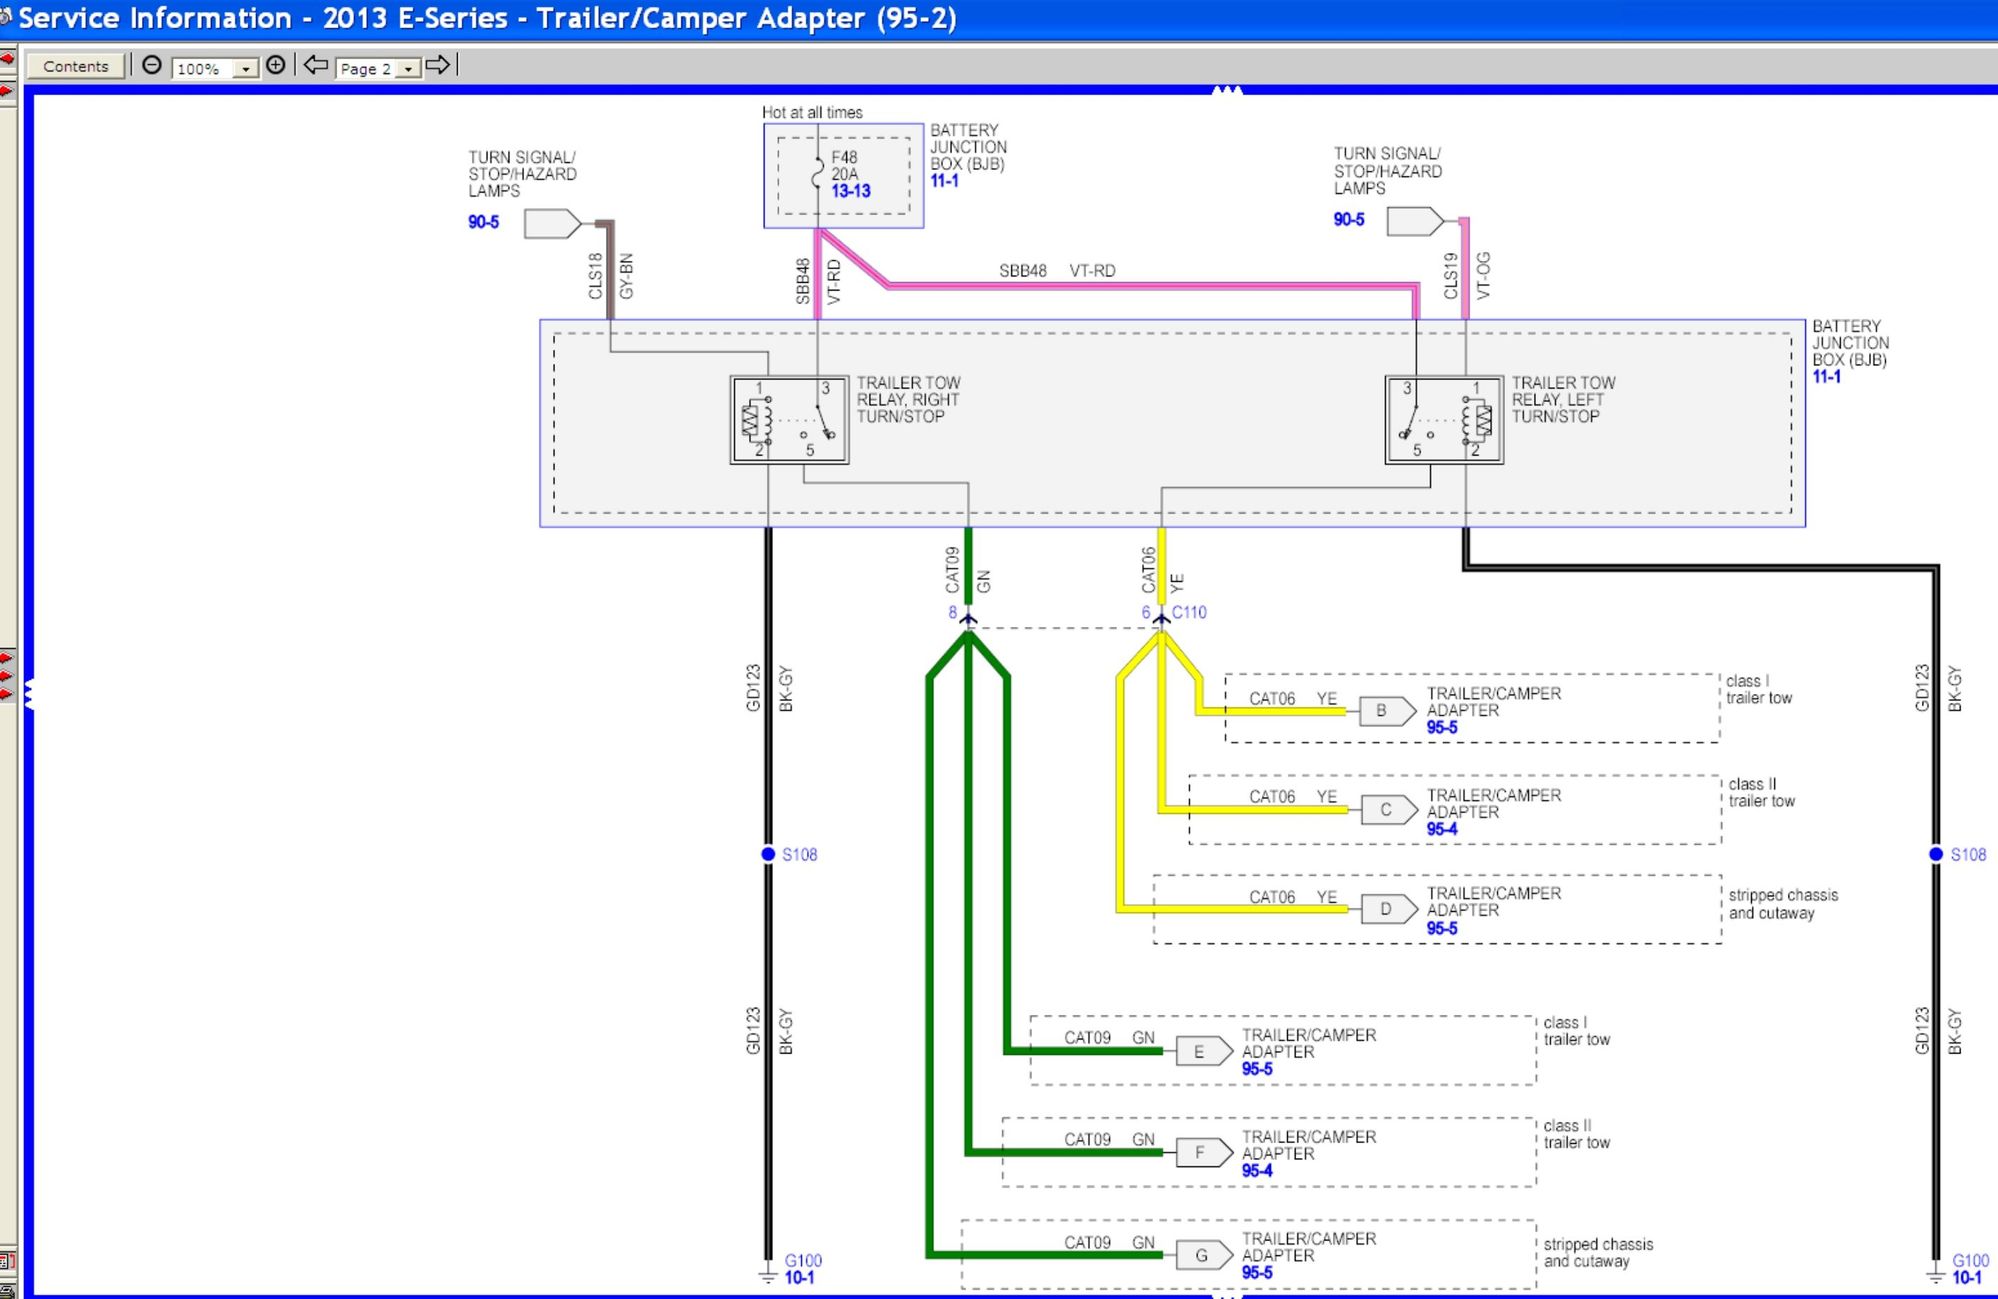Follow the 13-13 fuse F48 link
Screen dimensions: 1998x1299
[x=851, y=191]
